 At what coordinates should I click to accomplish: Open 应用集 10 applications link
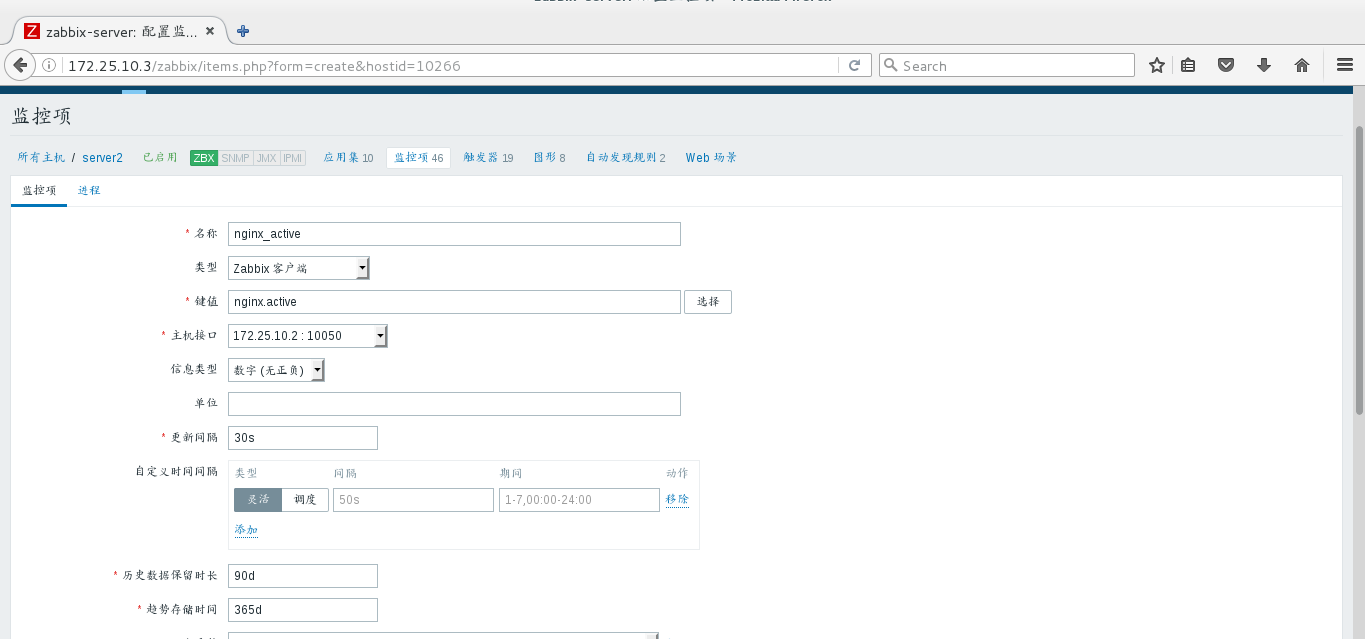pos(348,158)
